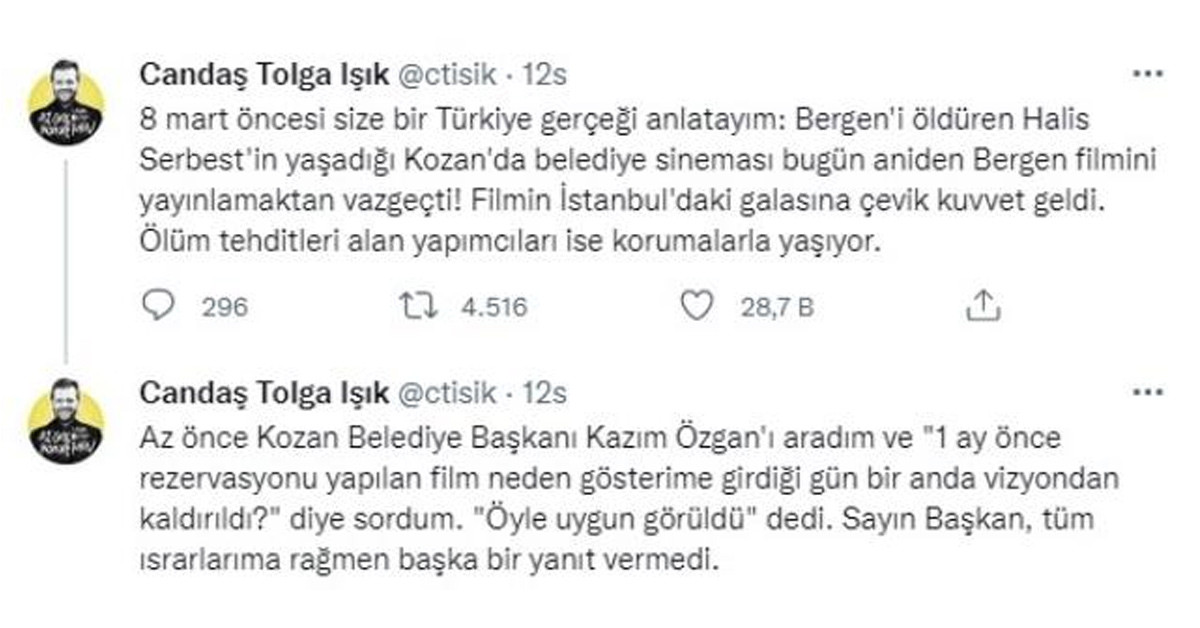Click the reply speech bubble icon
1200x628 pixels.
click(x=158, y=307)
